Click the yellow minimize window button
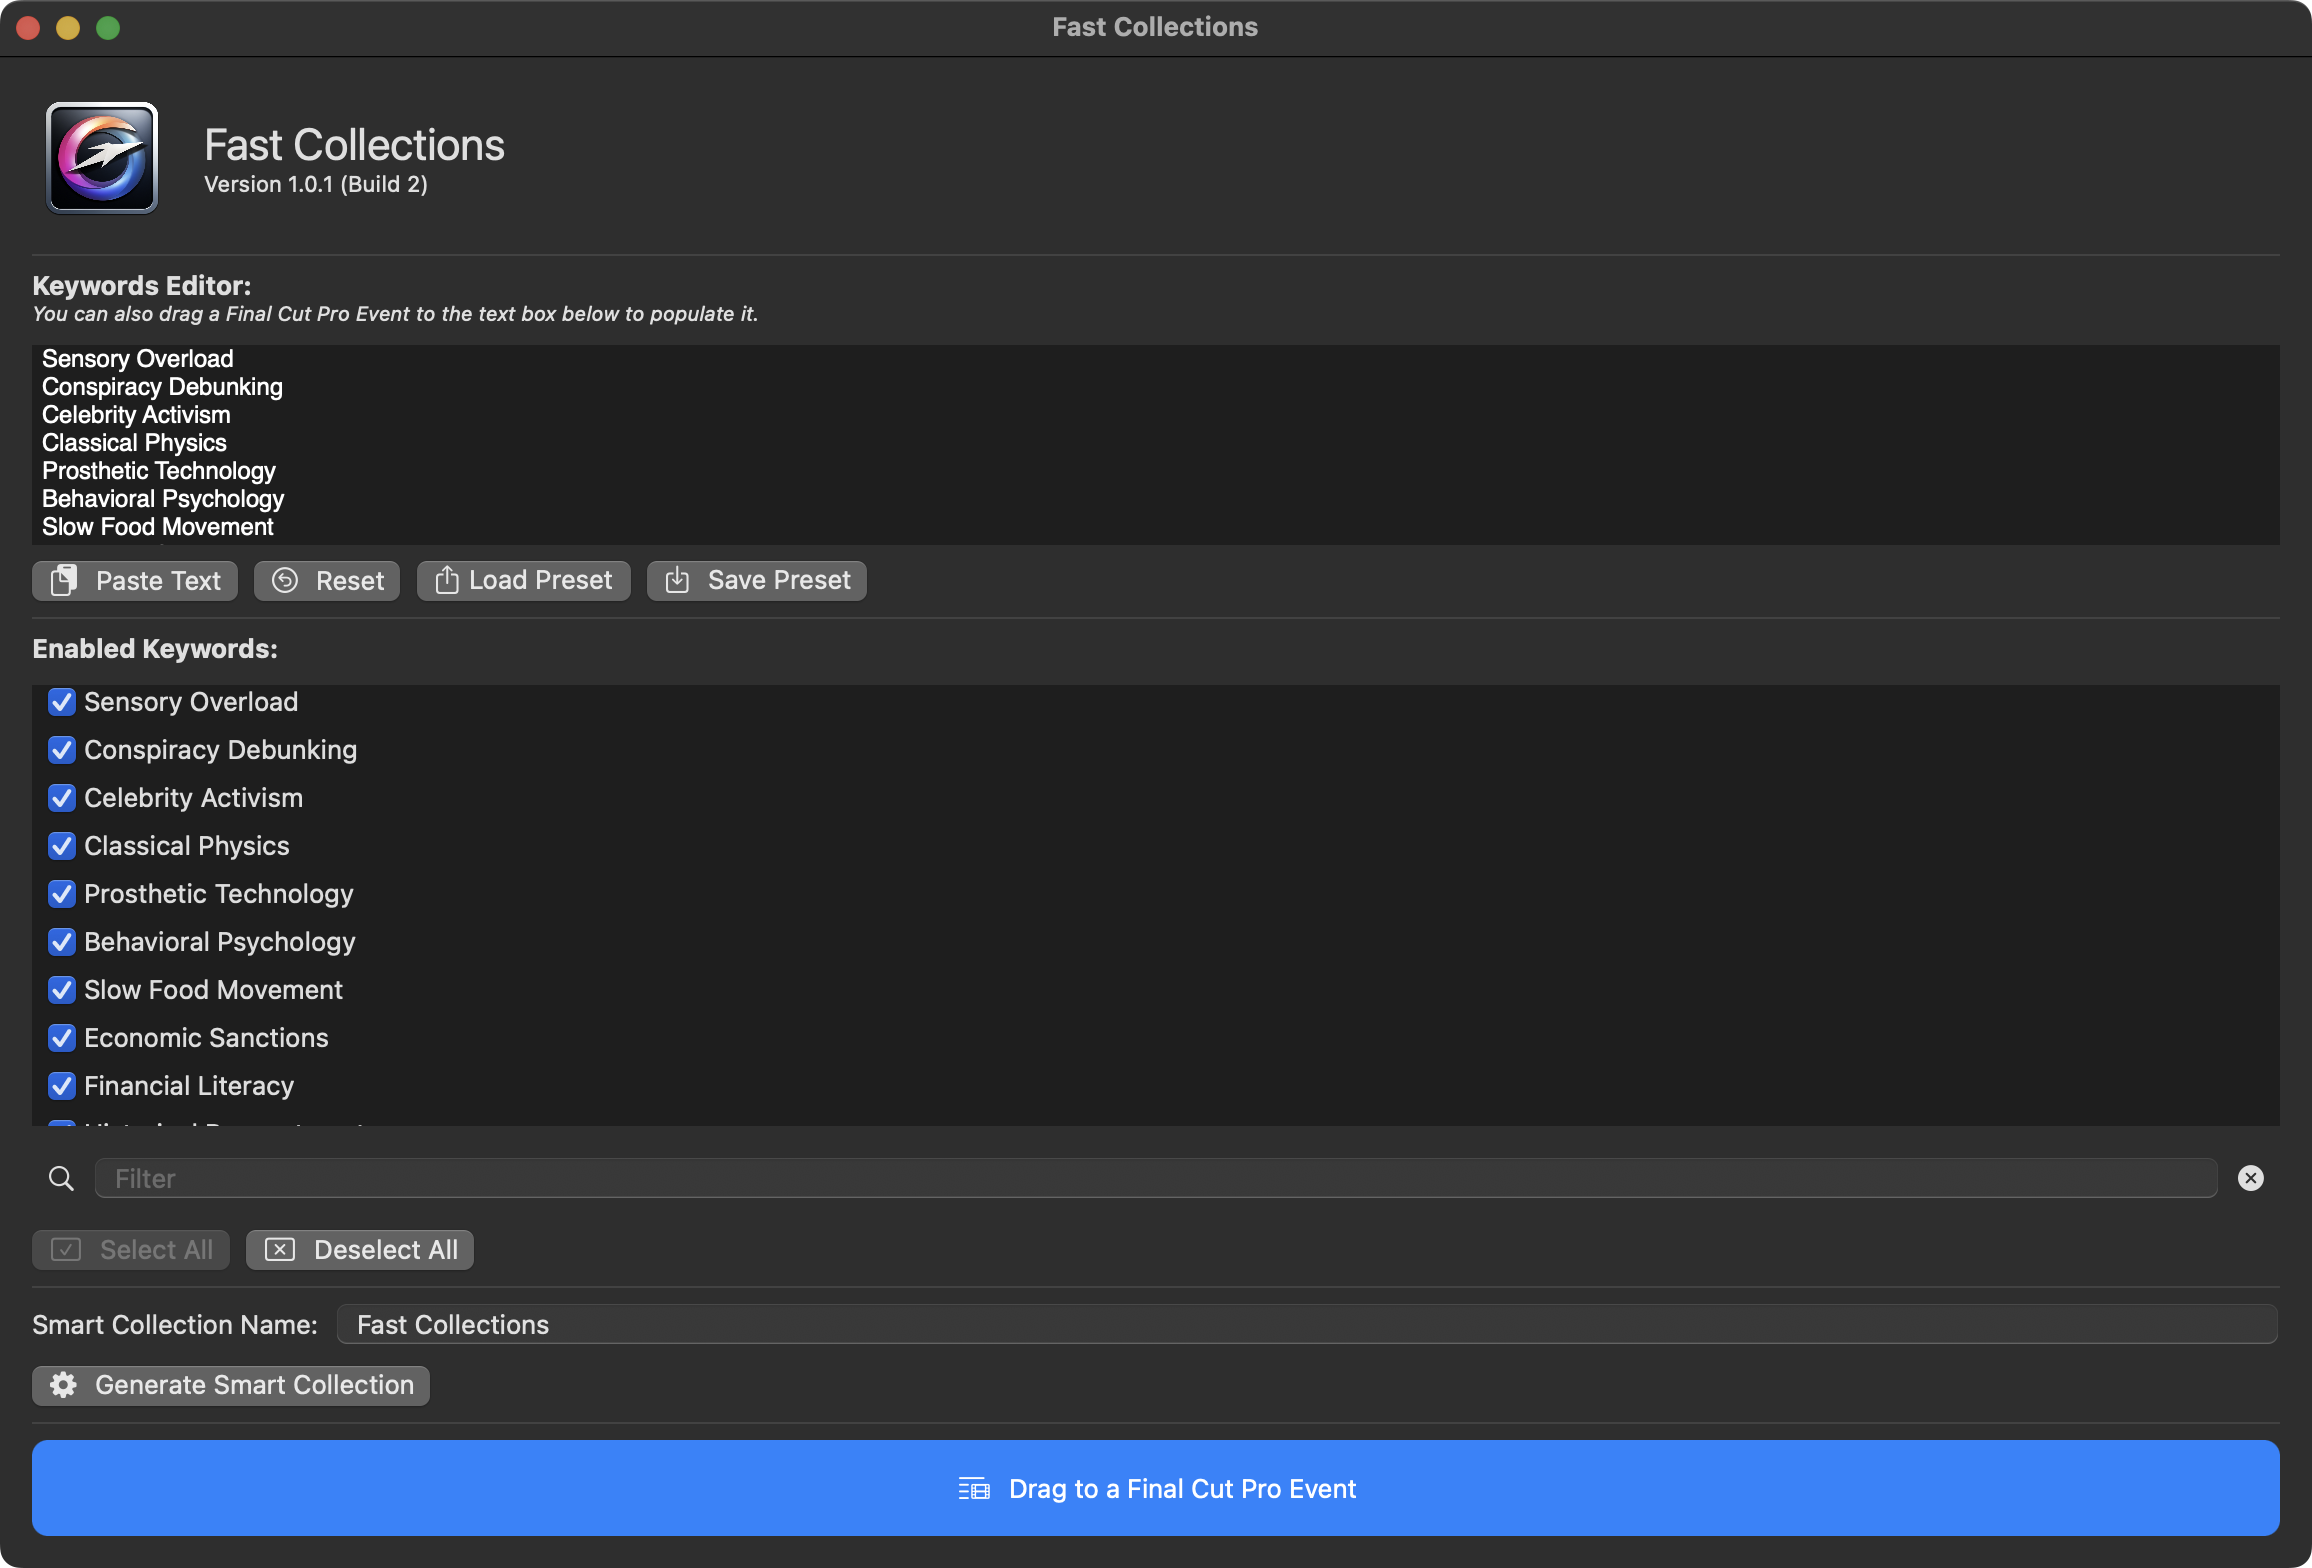This screenshot has height=1568, width=2312. pyautogui.click(x=68, y=28)
